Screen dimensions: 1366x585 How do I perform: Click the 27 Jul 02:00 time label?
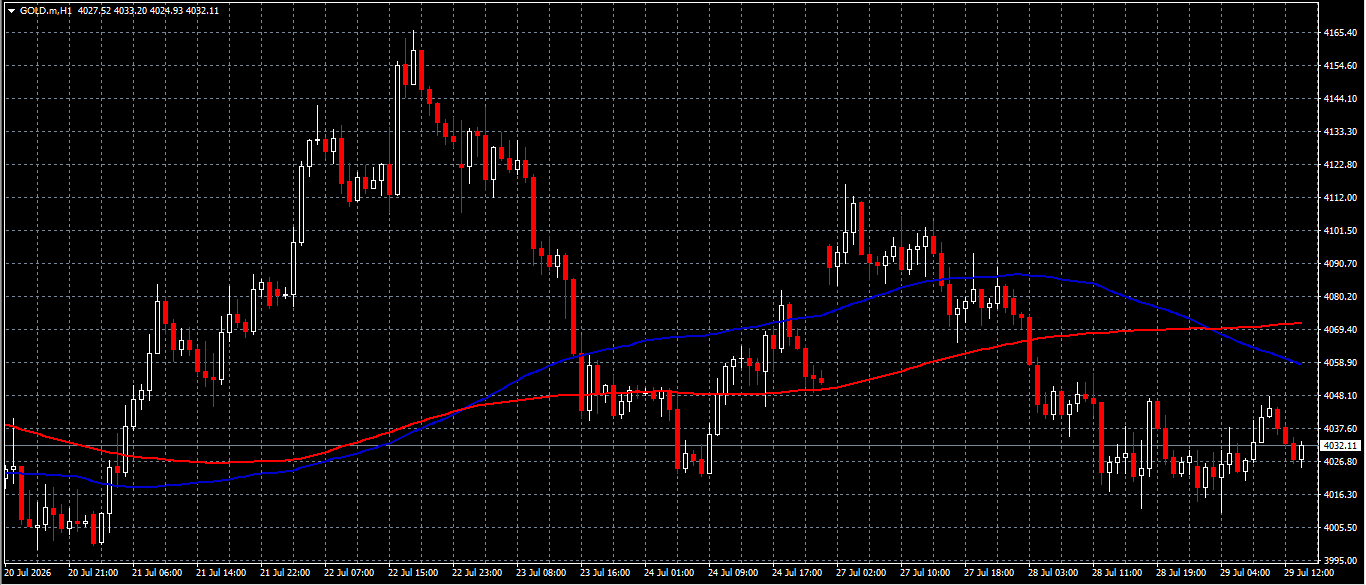861,574
